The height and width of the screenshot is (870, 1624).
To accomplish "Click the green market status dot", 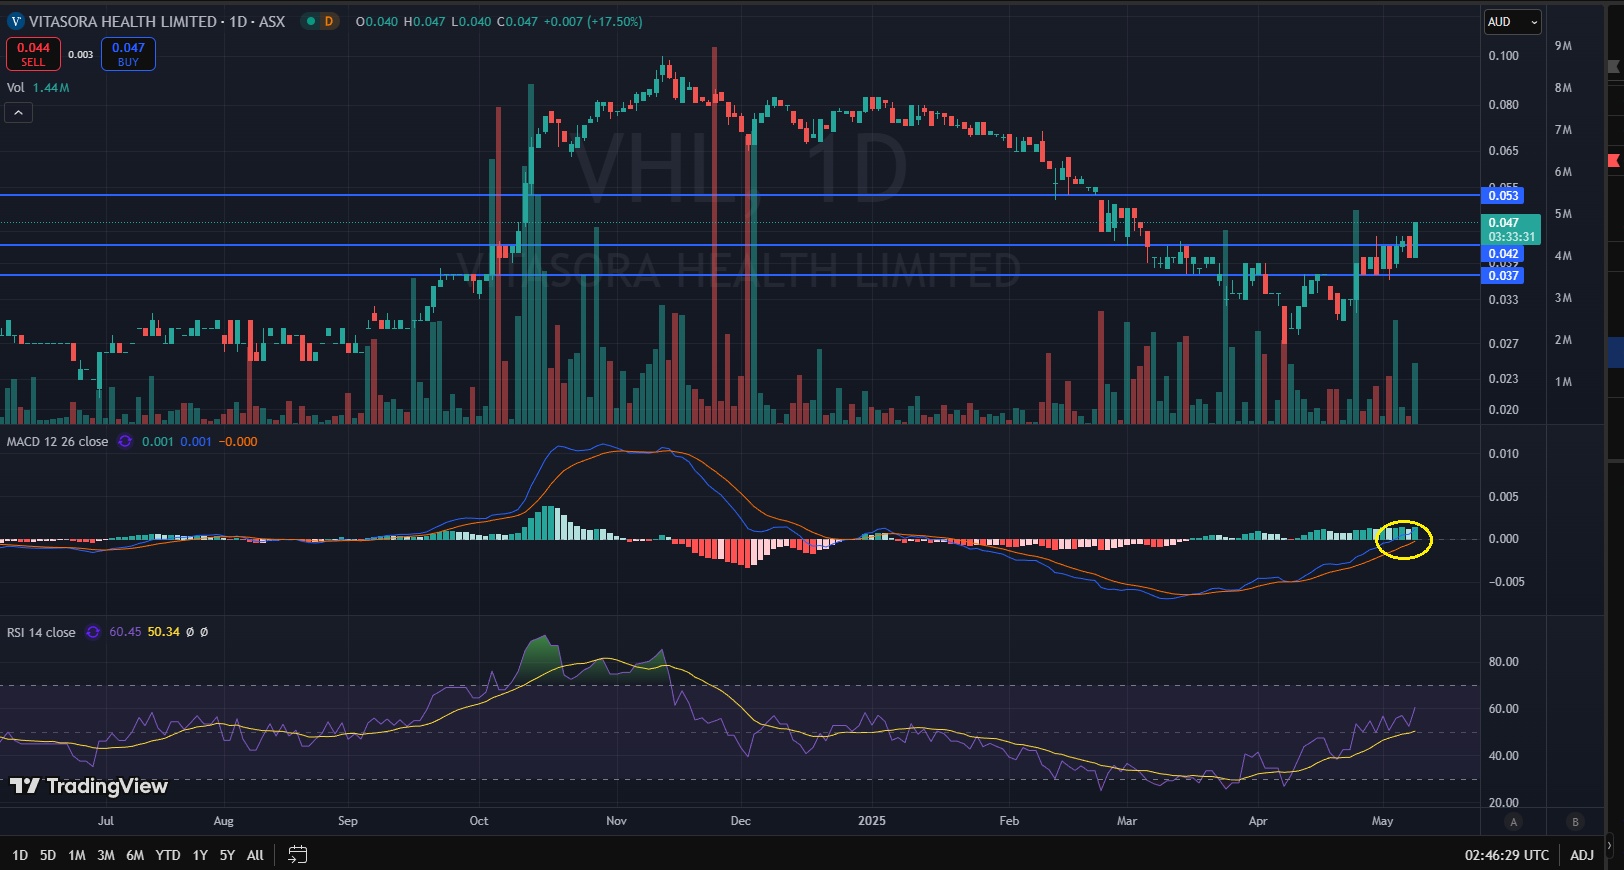I will point(312,21).
